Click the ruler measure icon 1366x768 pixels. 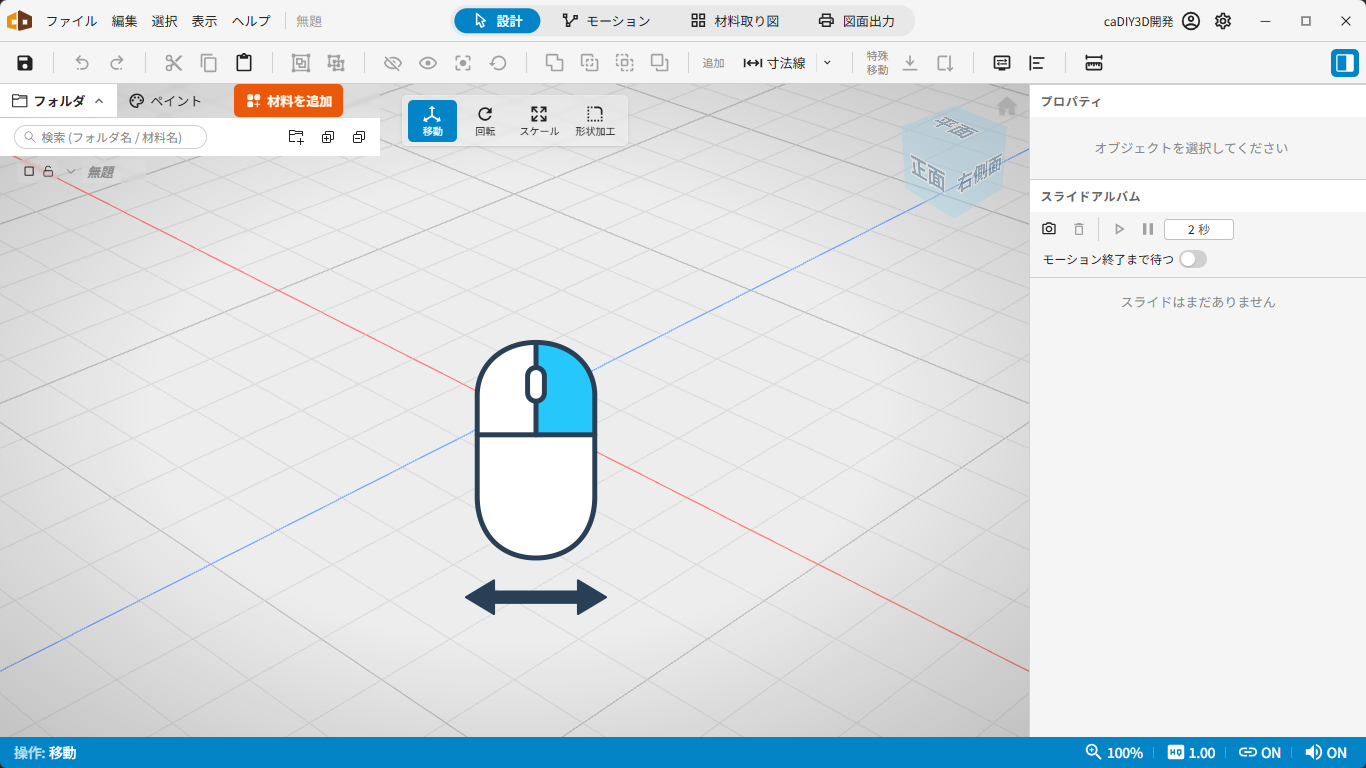(1094, 63)
